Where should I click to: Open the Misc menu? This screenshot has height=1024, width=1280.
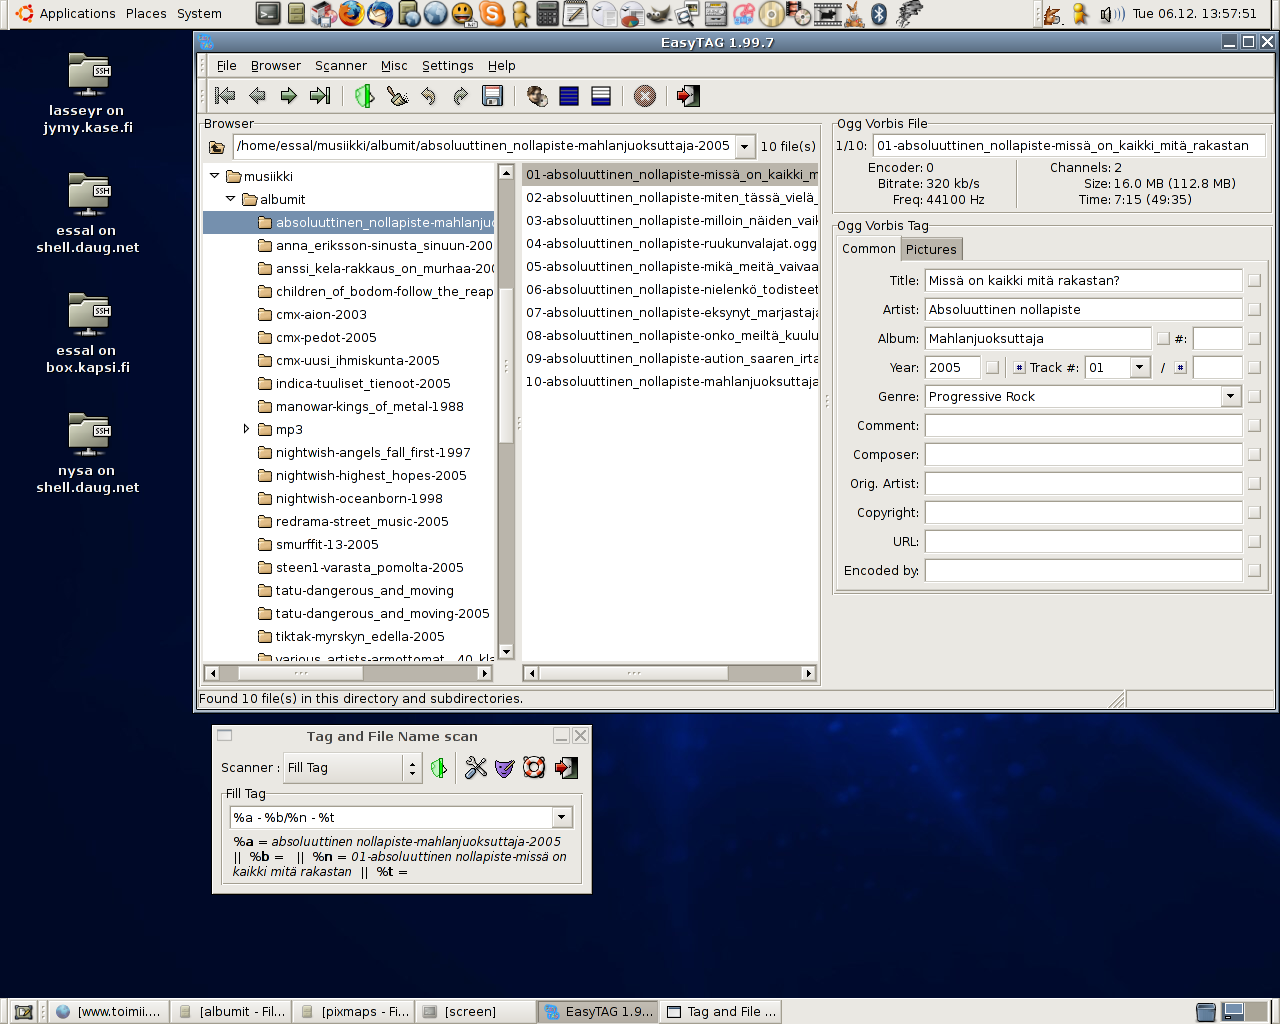click(x=394, y=66)
